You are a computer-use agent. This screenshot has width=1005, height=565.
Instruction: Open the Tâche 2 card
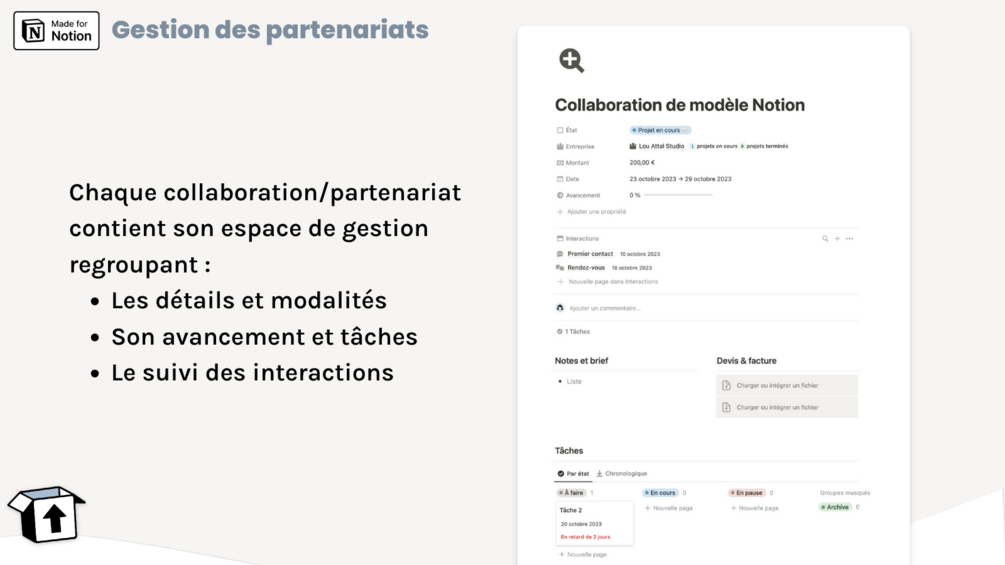point(594,522)
